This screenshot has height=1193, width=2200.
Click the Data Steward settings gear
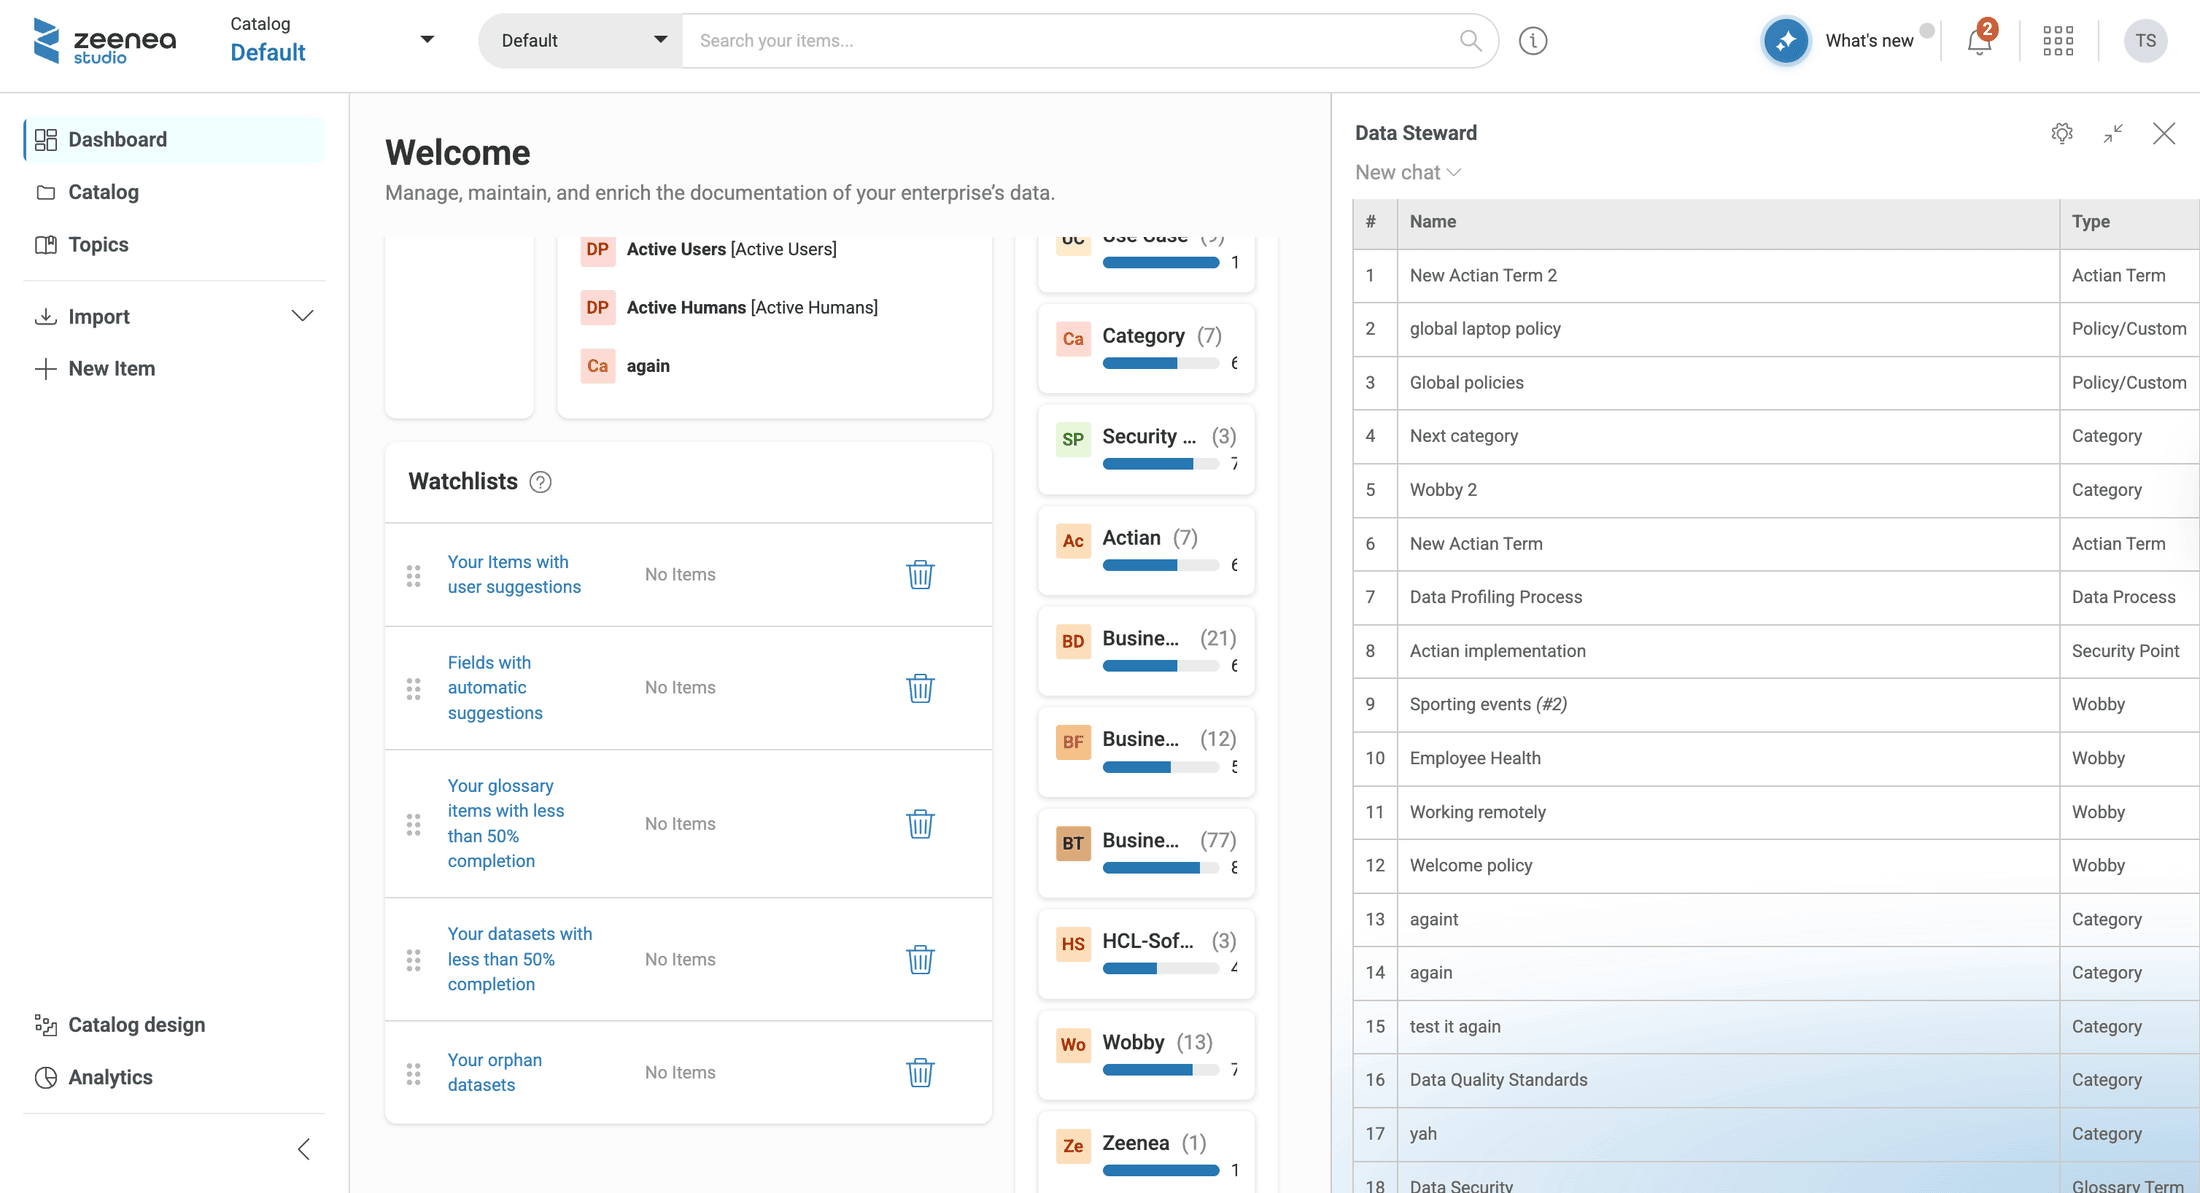click(x=2062, y=133)
